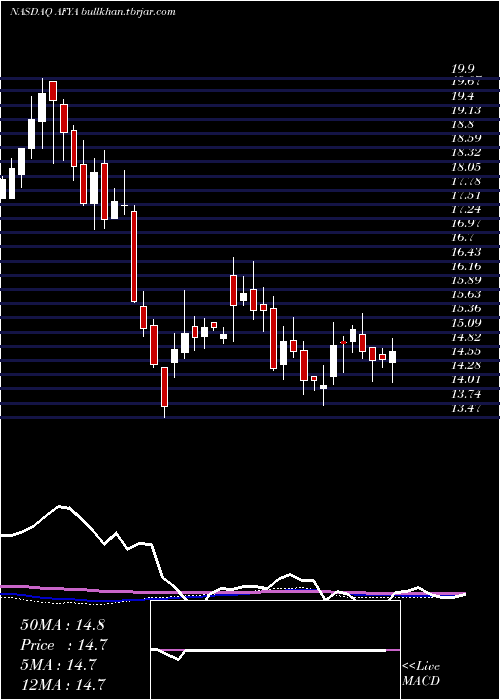The width and height of the screenshot is (500, 700).
Task: Click the 16.43 price axis label
Action: point(466,252)
